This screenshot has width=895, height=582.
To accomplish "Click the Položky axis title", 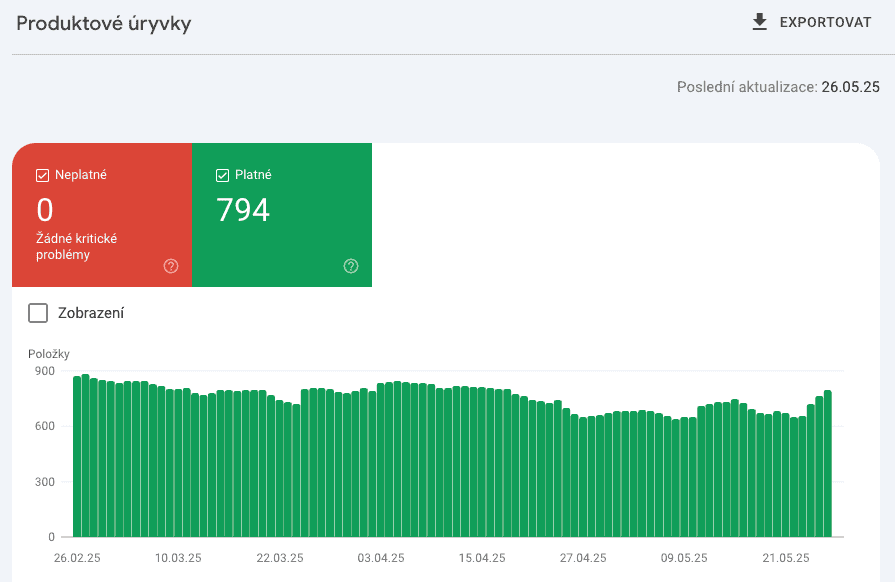I will (49, 354).
